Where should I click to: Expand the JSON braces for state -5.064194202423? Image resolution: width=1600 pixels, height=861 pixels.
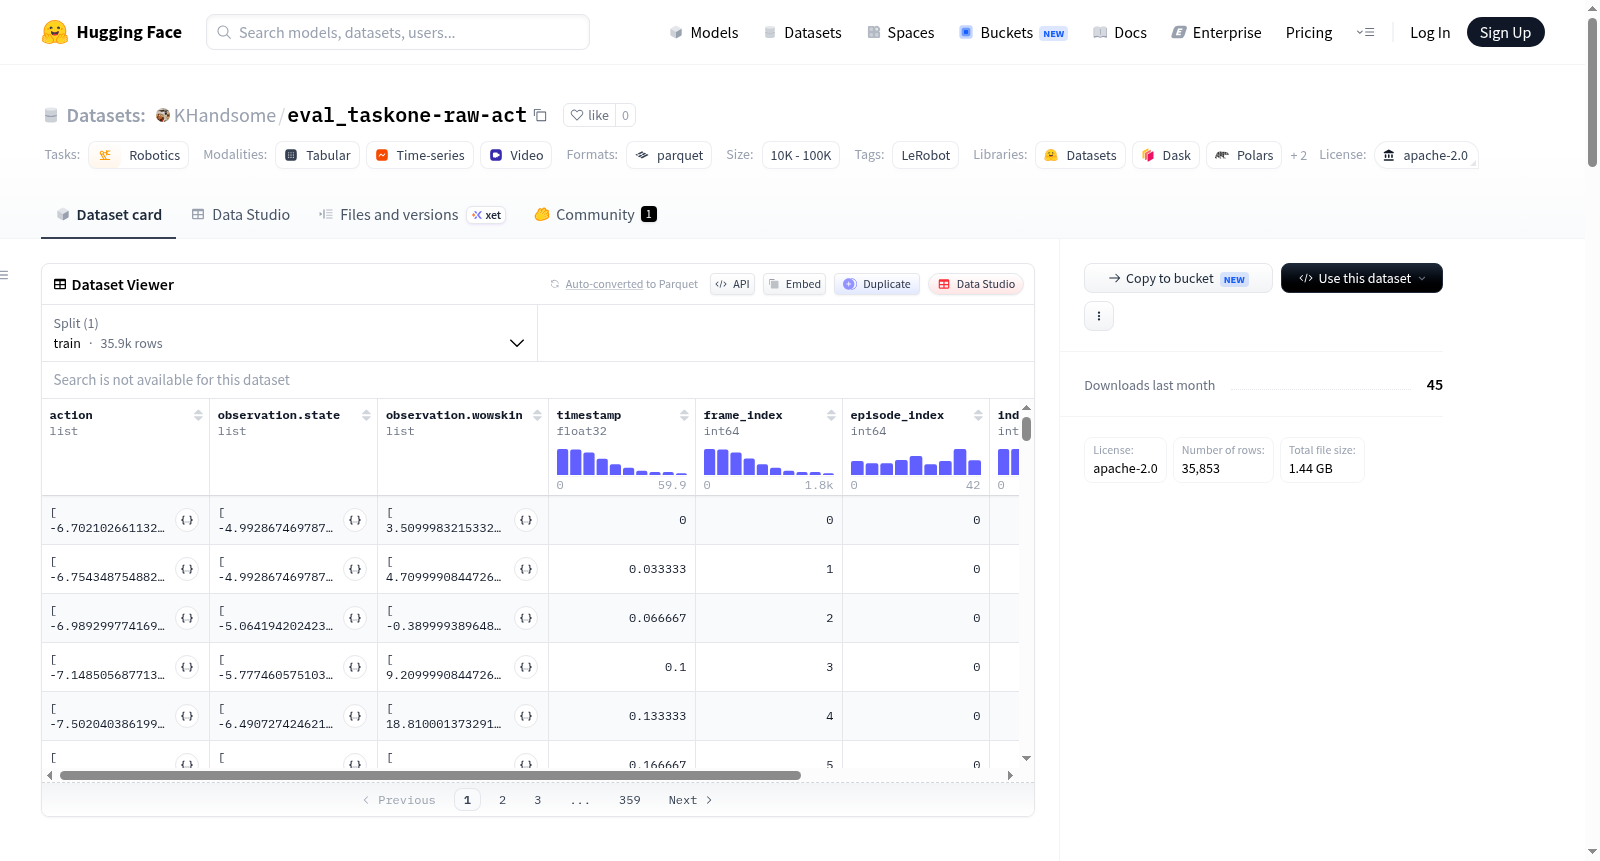[x=355, y=618]
